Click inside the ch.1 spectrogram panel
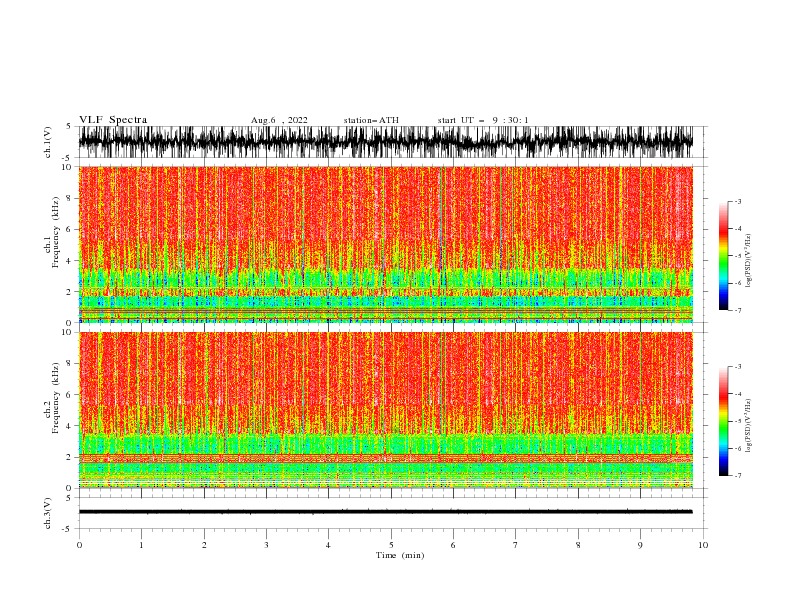The width and height of the screenshot is (792, 612). 385,244
